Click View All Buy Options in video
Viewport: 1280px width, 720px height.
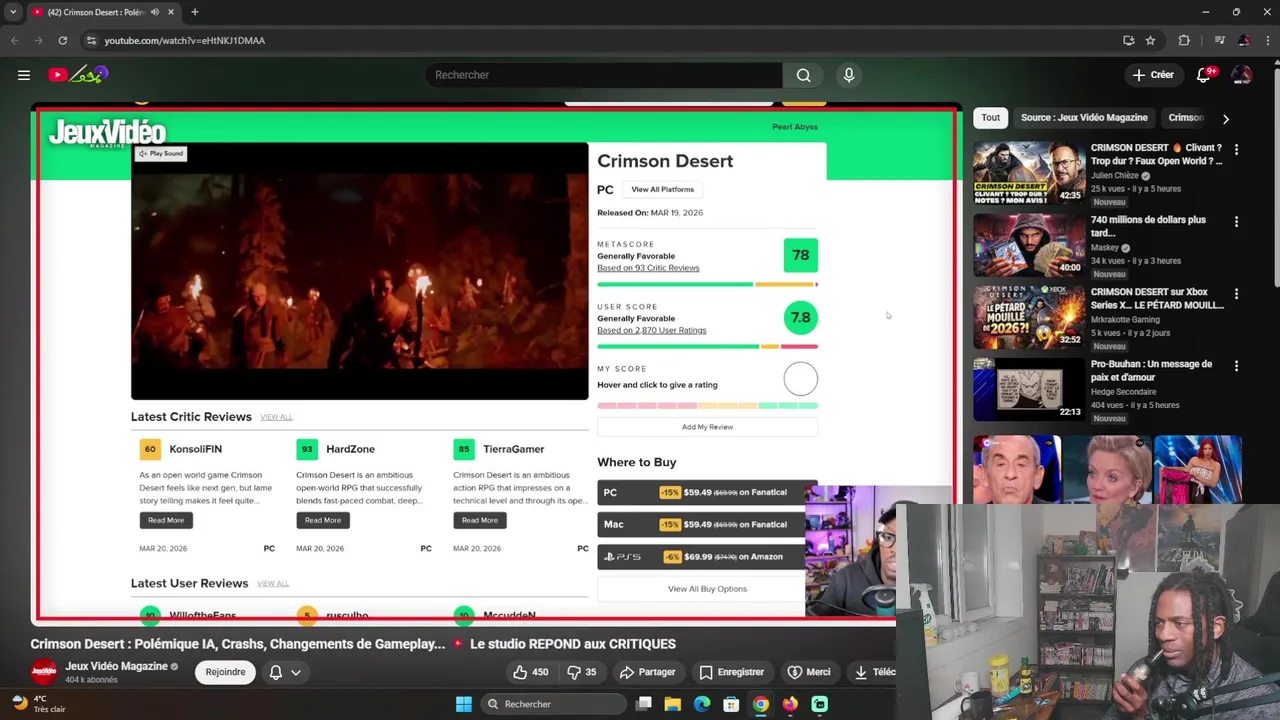coord(707,589)
